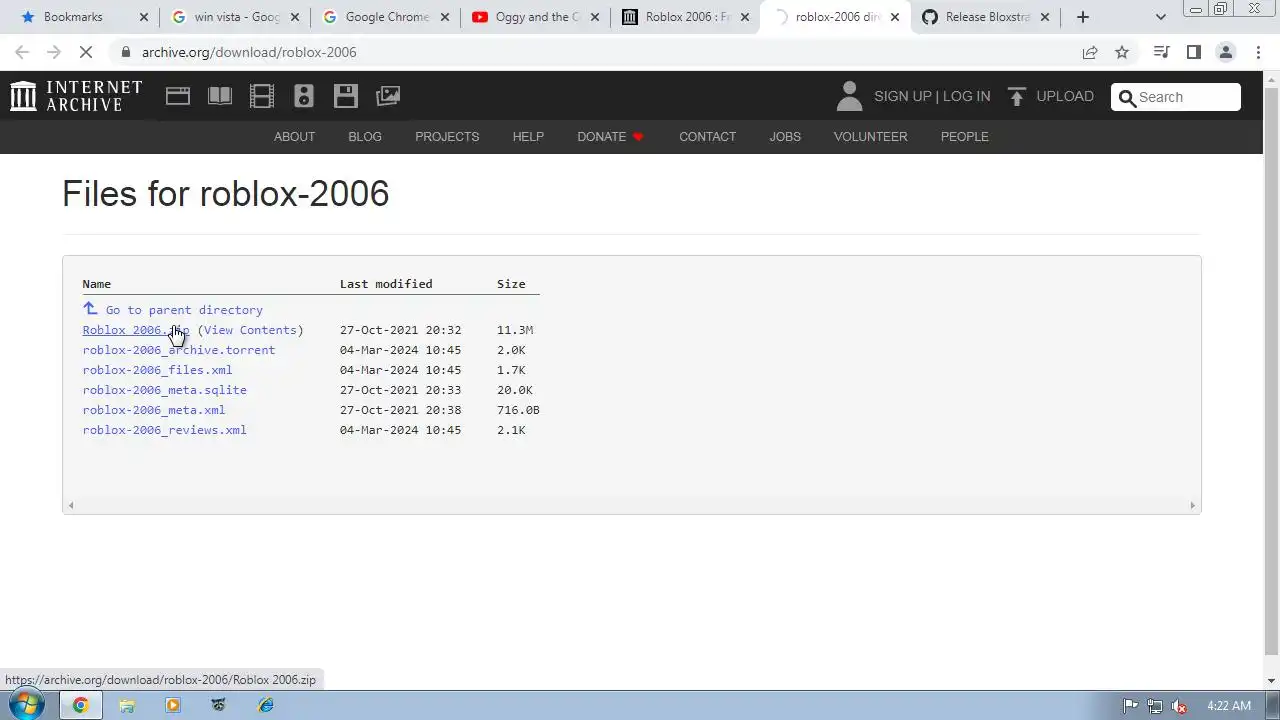
Task: Open the Video film strip icon
Action: (262, 96)
